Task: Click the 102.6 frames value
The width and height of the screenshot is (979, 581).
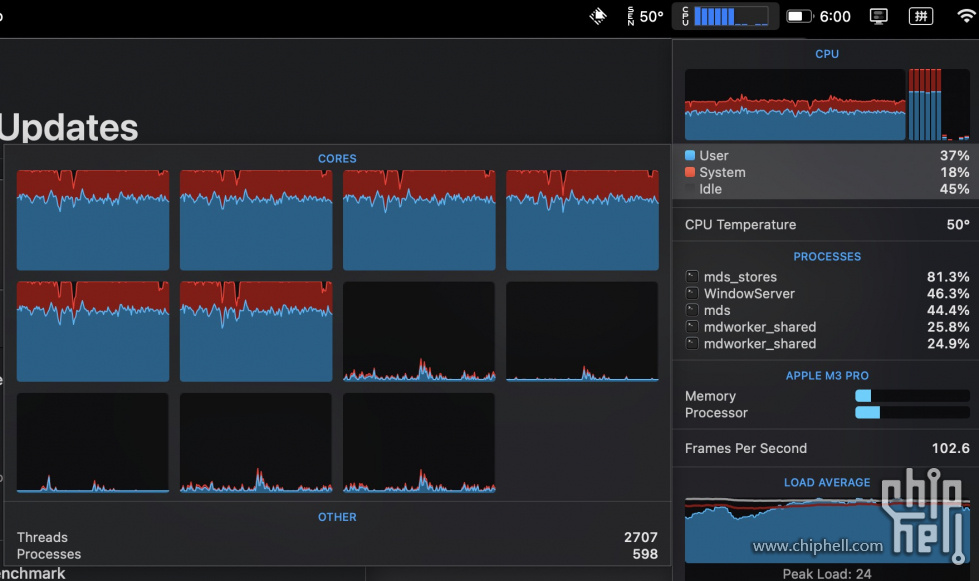Action: (x=950, y=448)
